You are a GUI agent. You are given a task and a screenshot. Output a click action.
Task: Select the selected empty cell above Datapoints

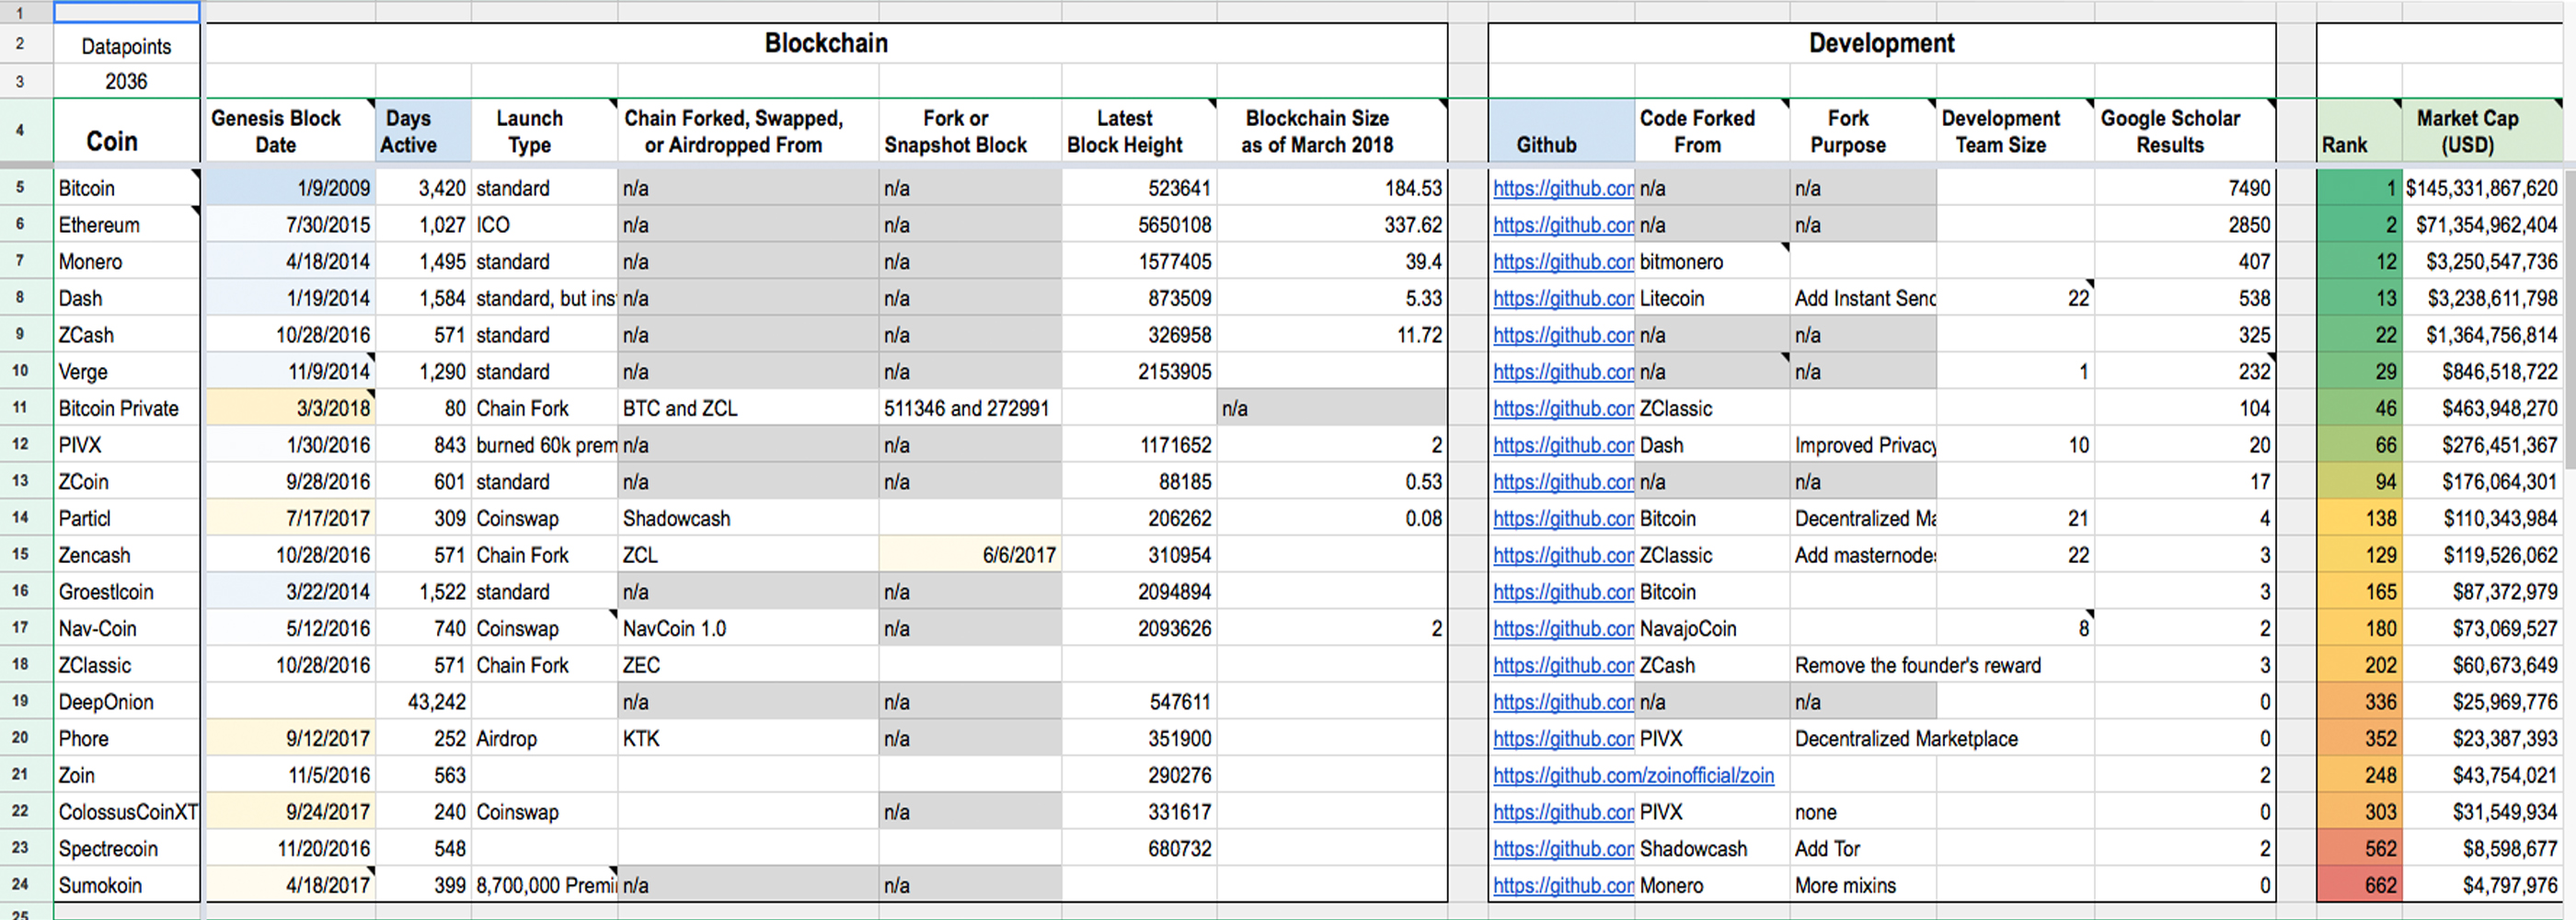tap(127, 13)
